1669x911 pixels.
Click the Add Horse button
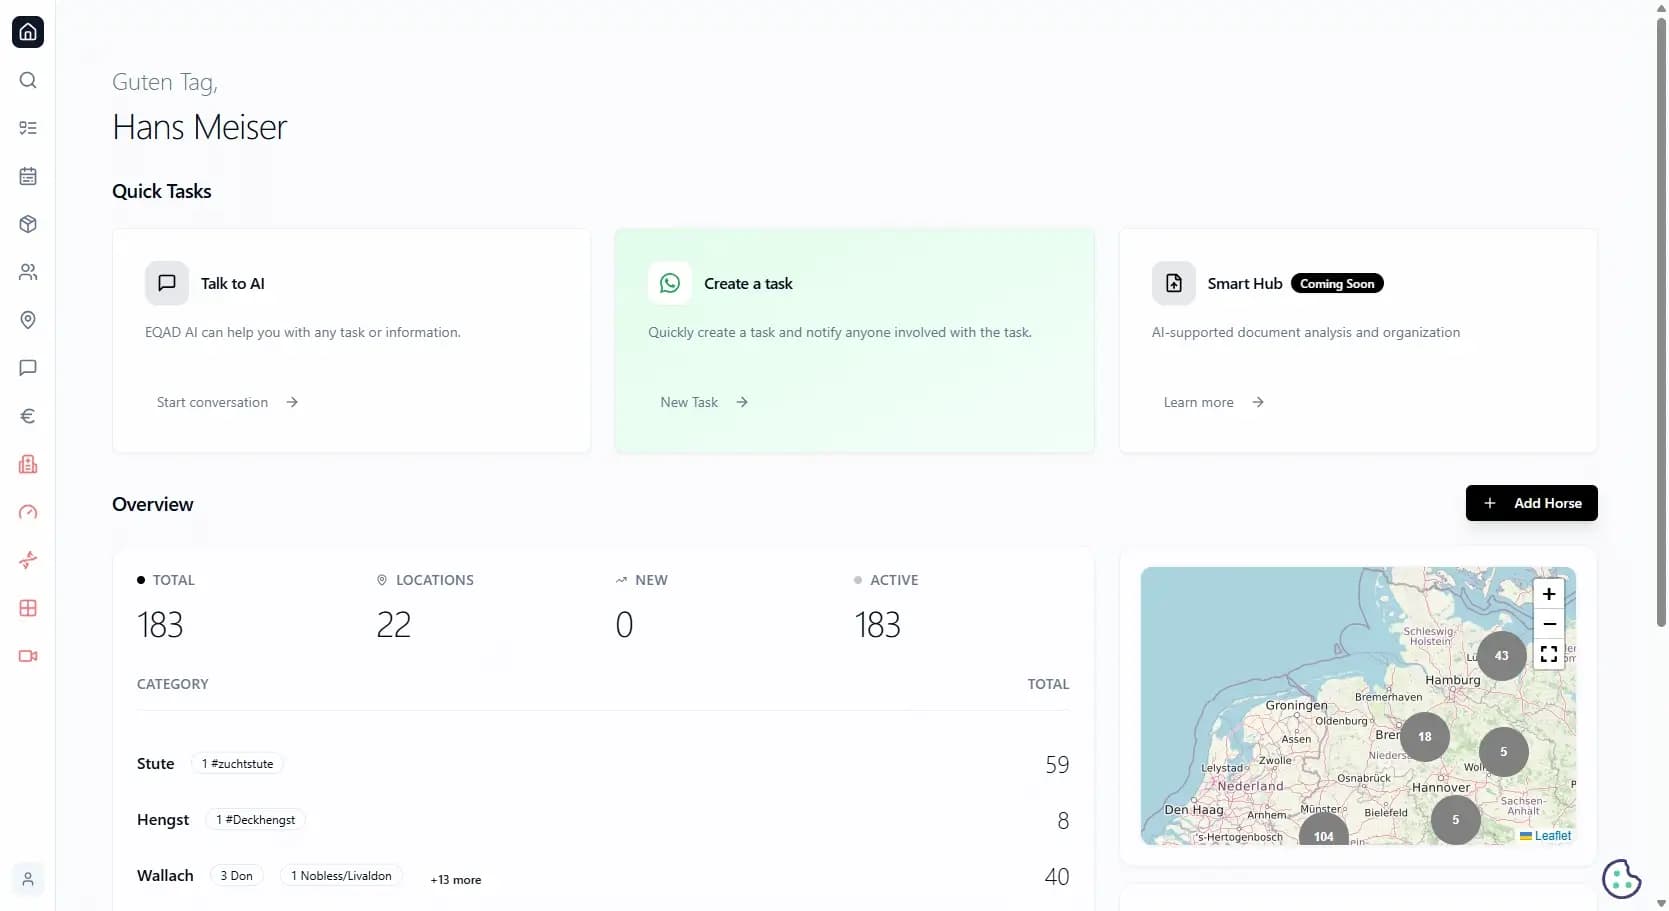coord(1531,503)
